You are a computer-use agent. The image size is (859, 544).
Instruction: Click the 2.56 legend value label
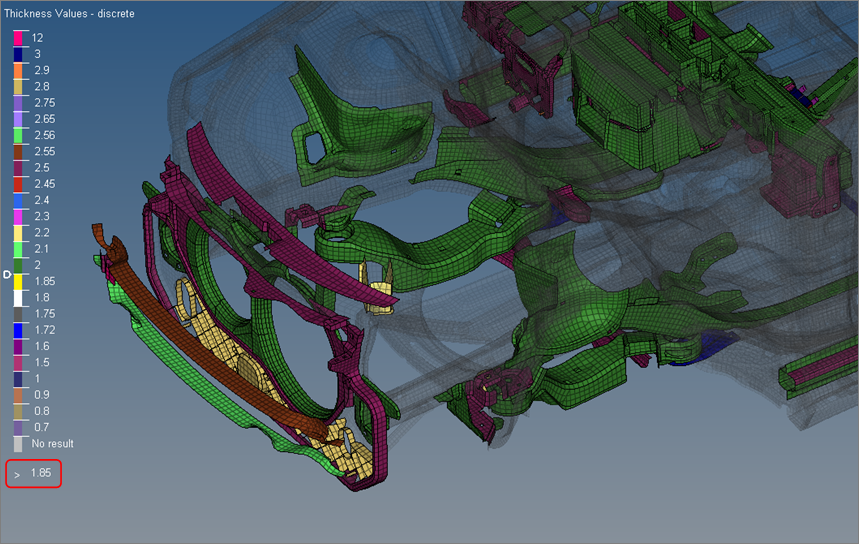coord(44,135)
